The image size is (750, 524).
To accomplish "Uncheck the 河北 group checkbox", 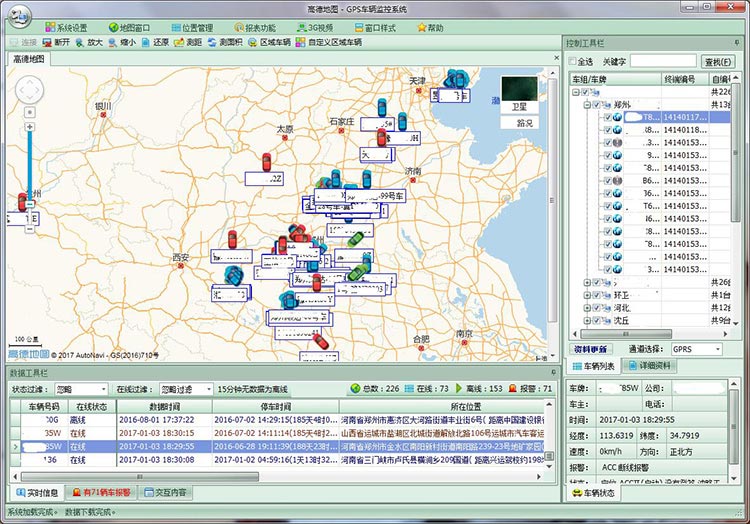I will 596,308.
